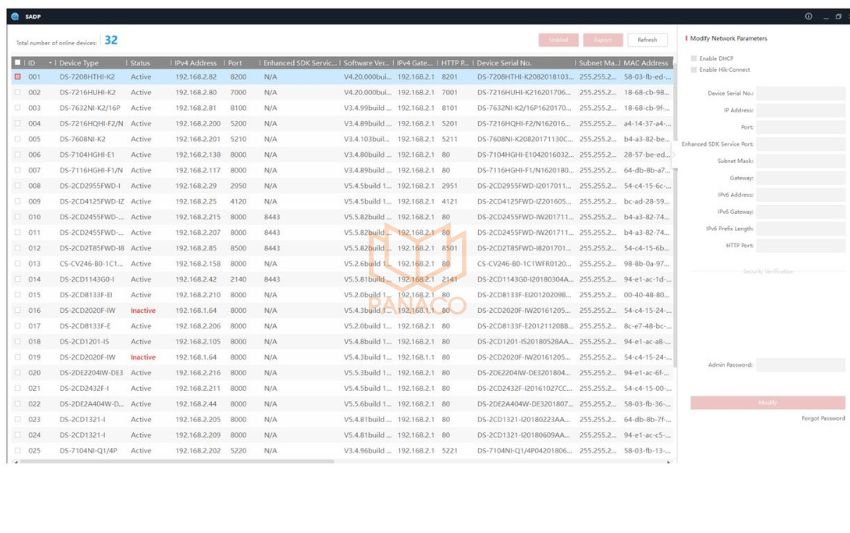Click the red Inactive status in row 016
Viewport: 850px width, 533px height.
[x=143, y=311]
